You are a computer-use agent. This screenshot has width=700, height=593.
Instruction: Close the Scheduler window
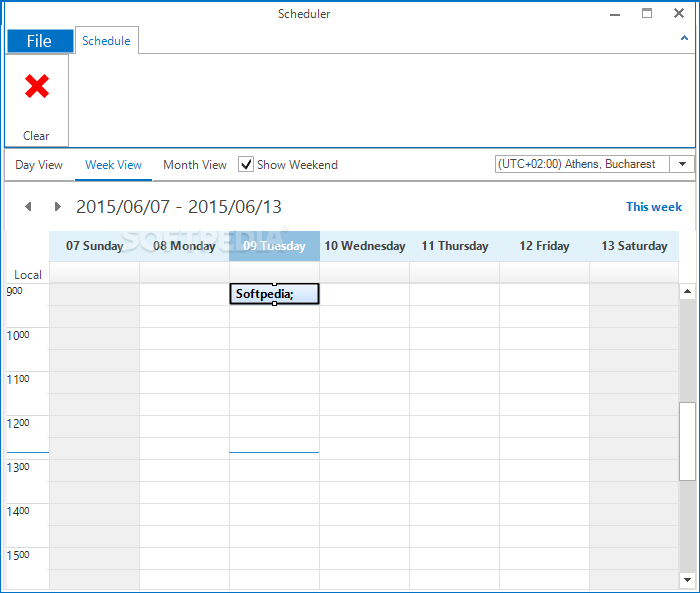(679, 13)
